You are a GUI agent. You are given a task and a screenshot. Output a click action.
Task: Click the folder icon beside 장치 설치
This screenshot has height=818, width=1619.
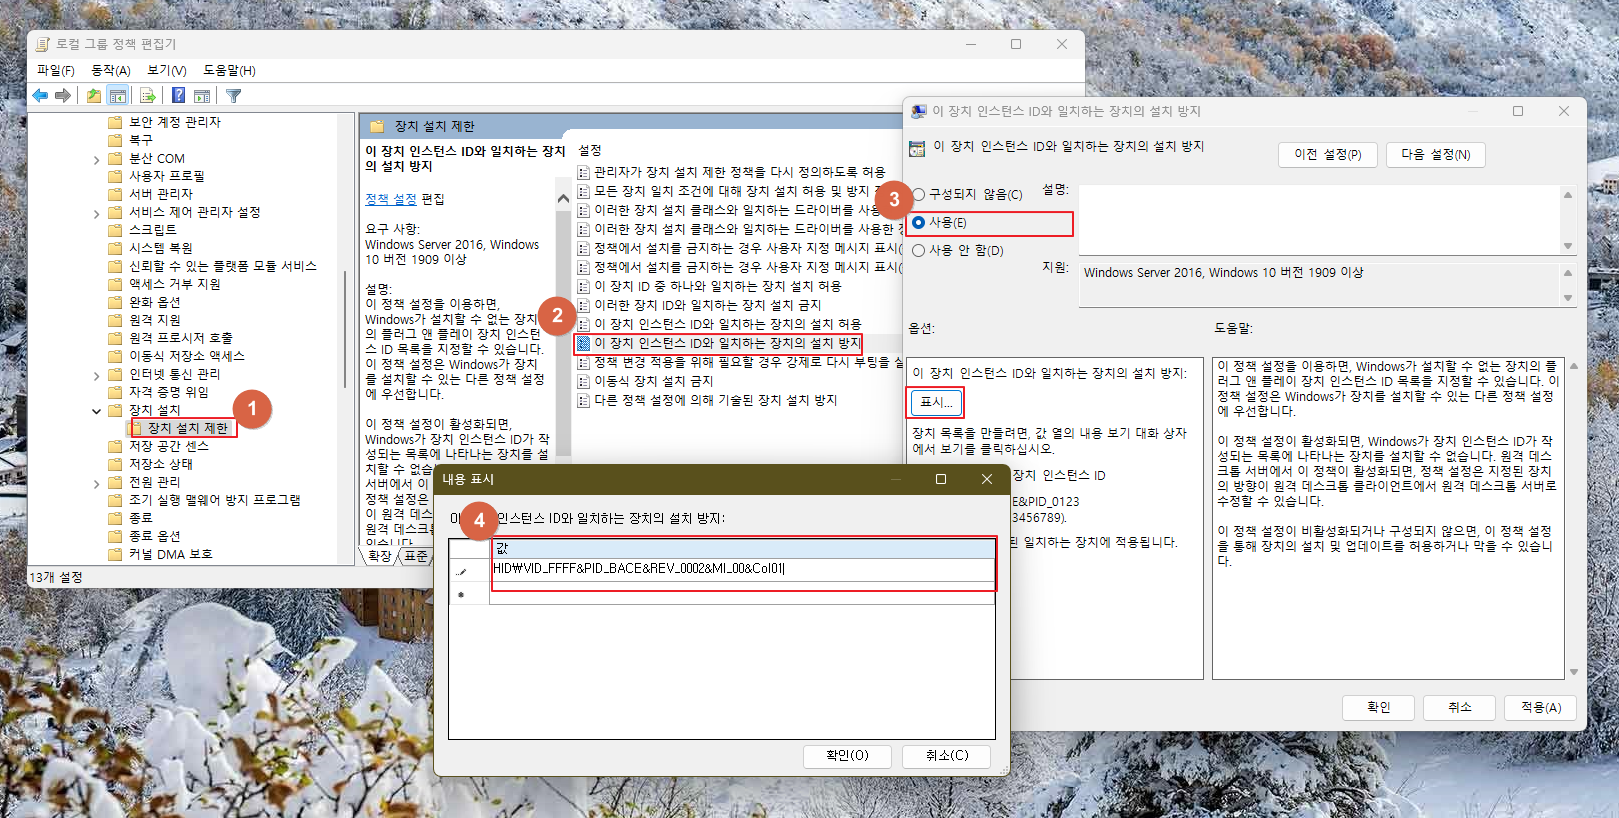point(115,410)
